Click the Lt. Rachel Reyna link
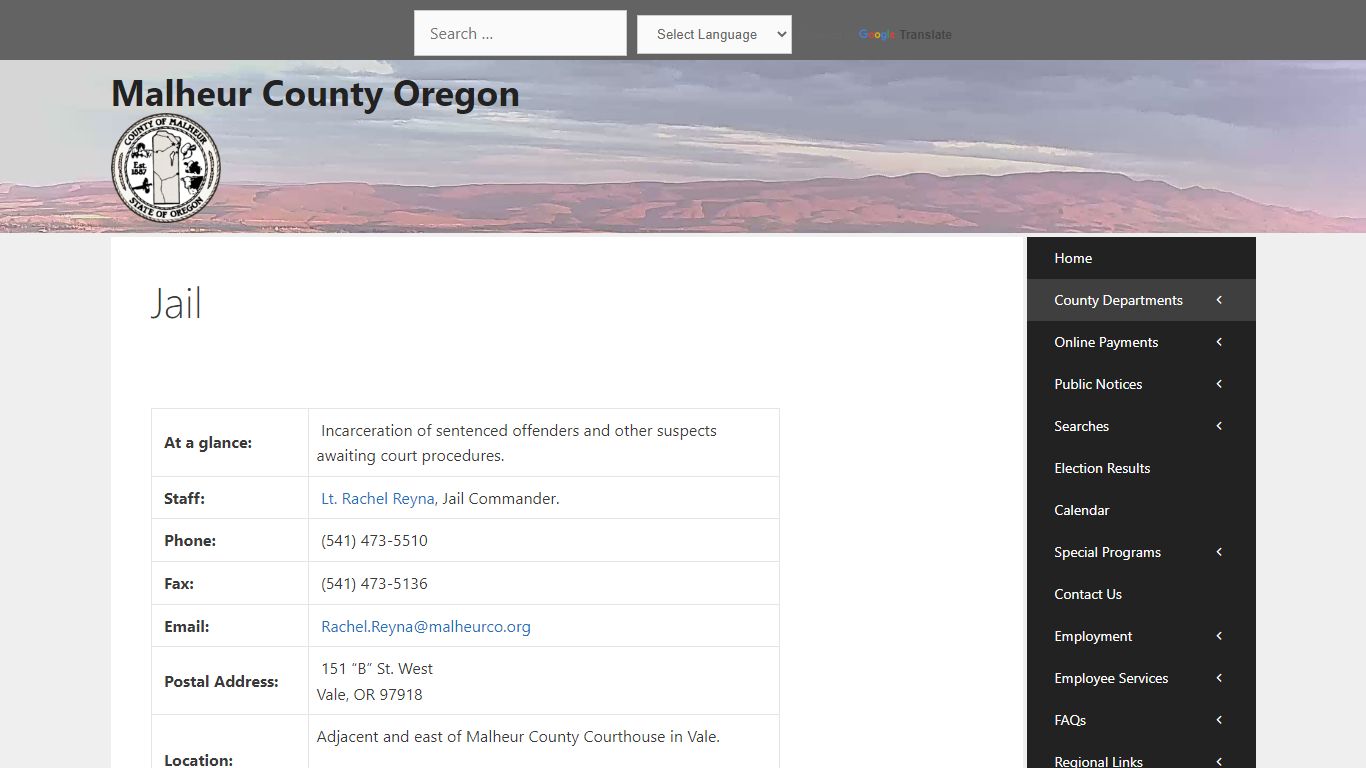Screen dimensions: 1366x768 pyautogui.click(x=378, y=498)
